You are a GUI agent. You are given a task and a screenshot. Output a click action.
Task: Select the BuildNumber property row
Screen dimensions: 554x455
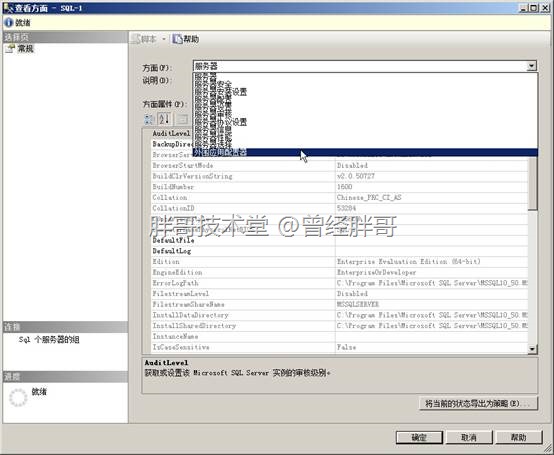(340, 187)
